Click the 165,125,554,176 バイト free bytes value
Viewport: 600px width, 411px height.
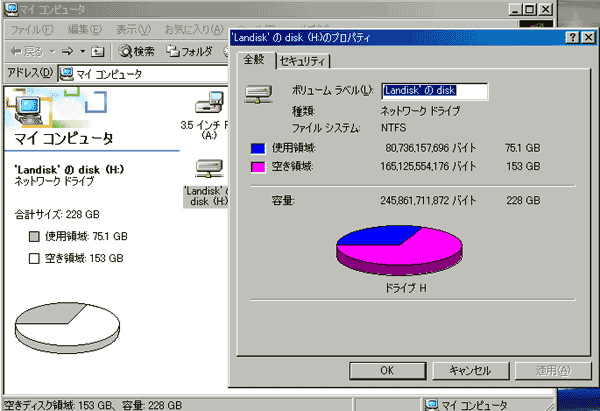428,166
